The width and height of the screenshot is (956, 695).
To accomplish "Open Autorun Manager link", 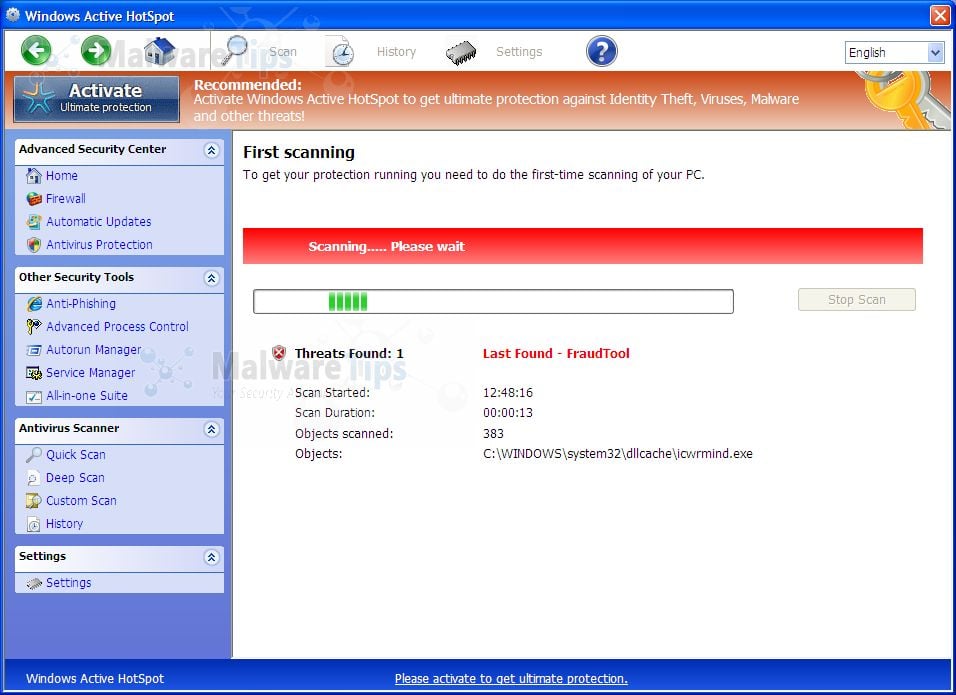I will [x=93, y=350].
